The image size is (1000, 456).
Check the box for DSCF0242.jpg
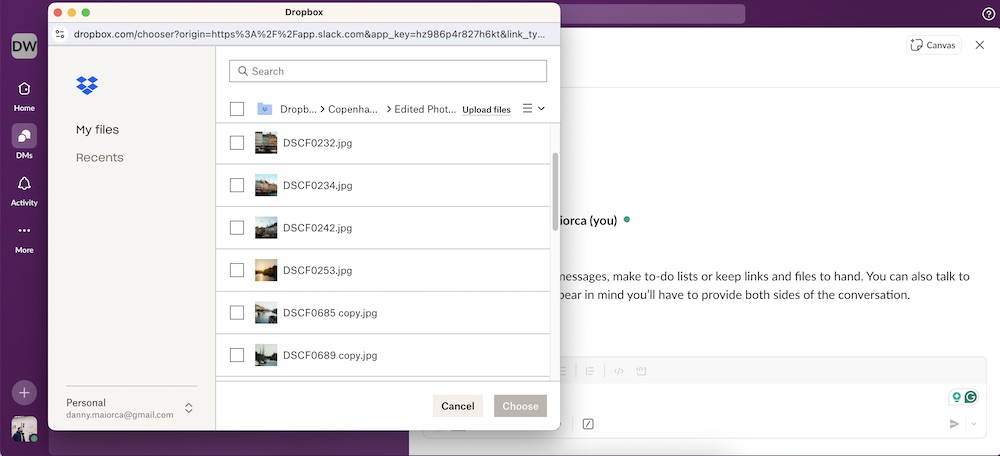click(237, 228)
